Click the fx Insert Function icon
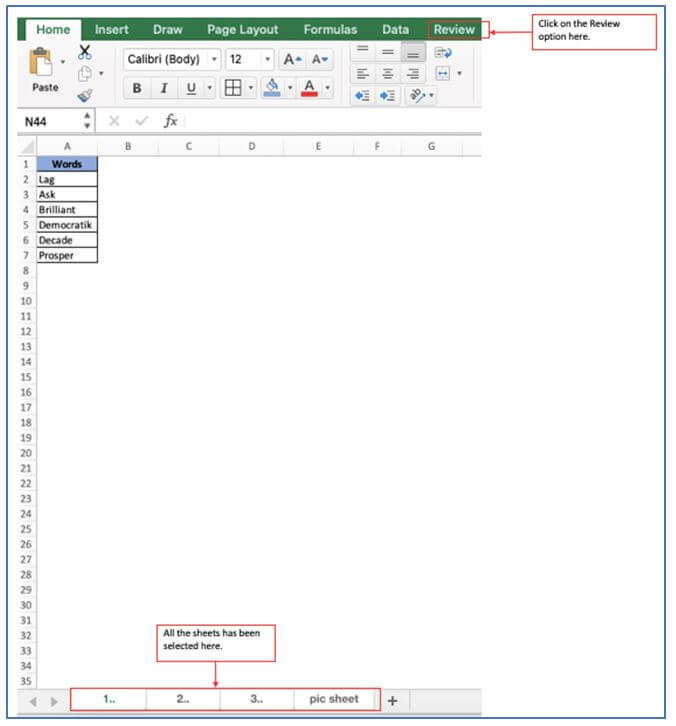The height and width of the screenshot is (726, 676). click(170, 121)
